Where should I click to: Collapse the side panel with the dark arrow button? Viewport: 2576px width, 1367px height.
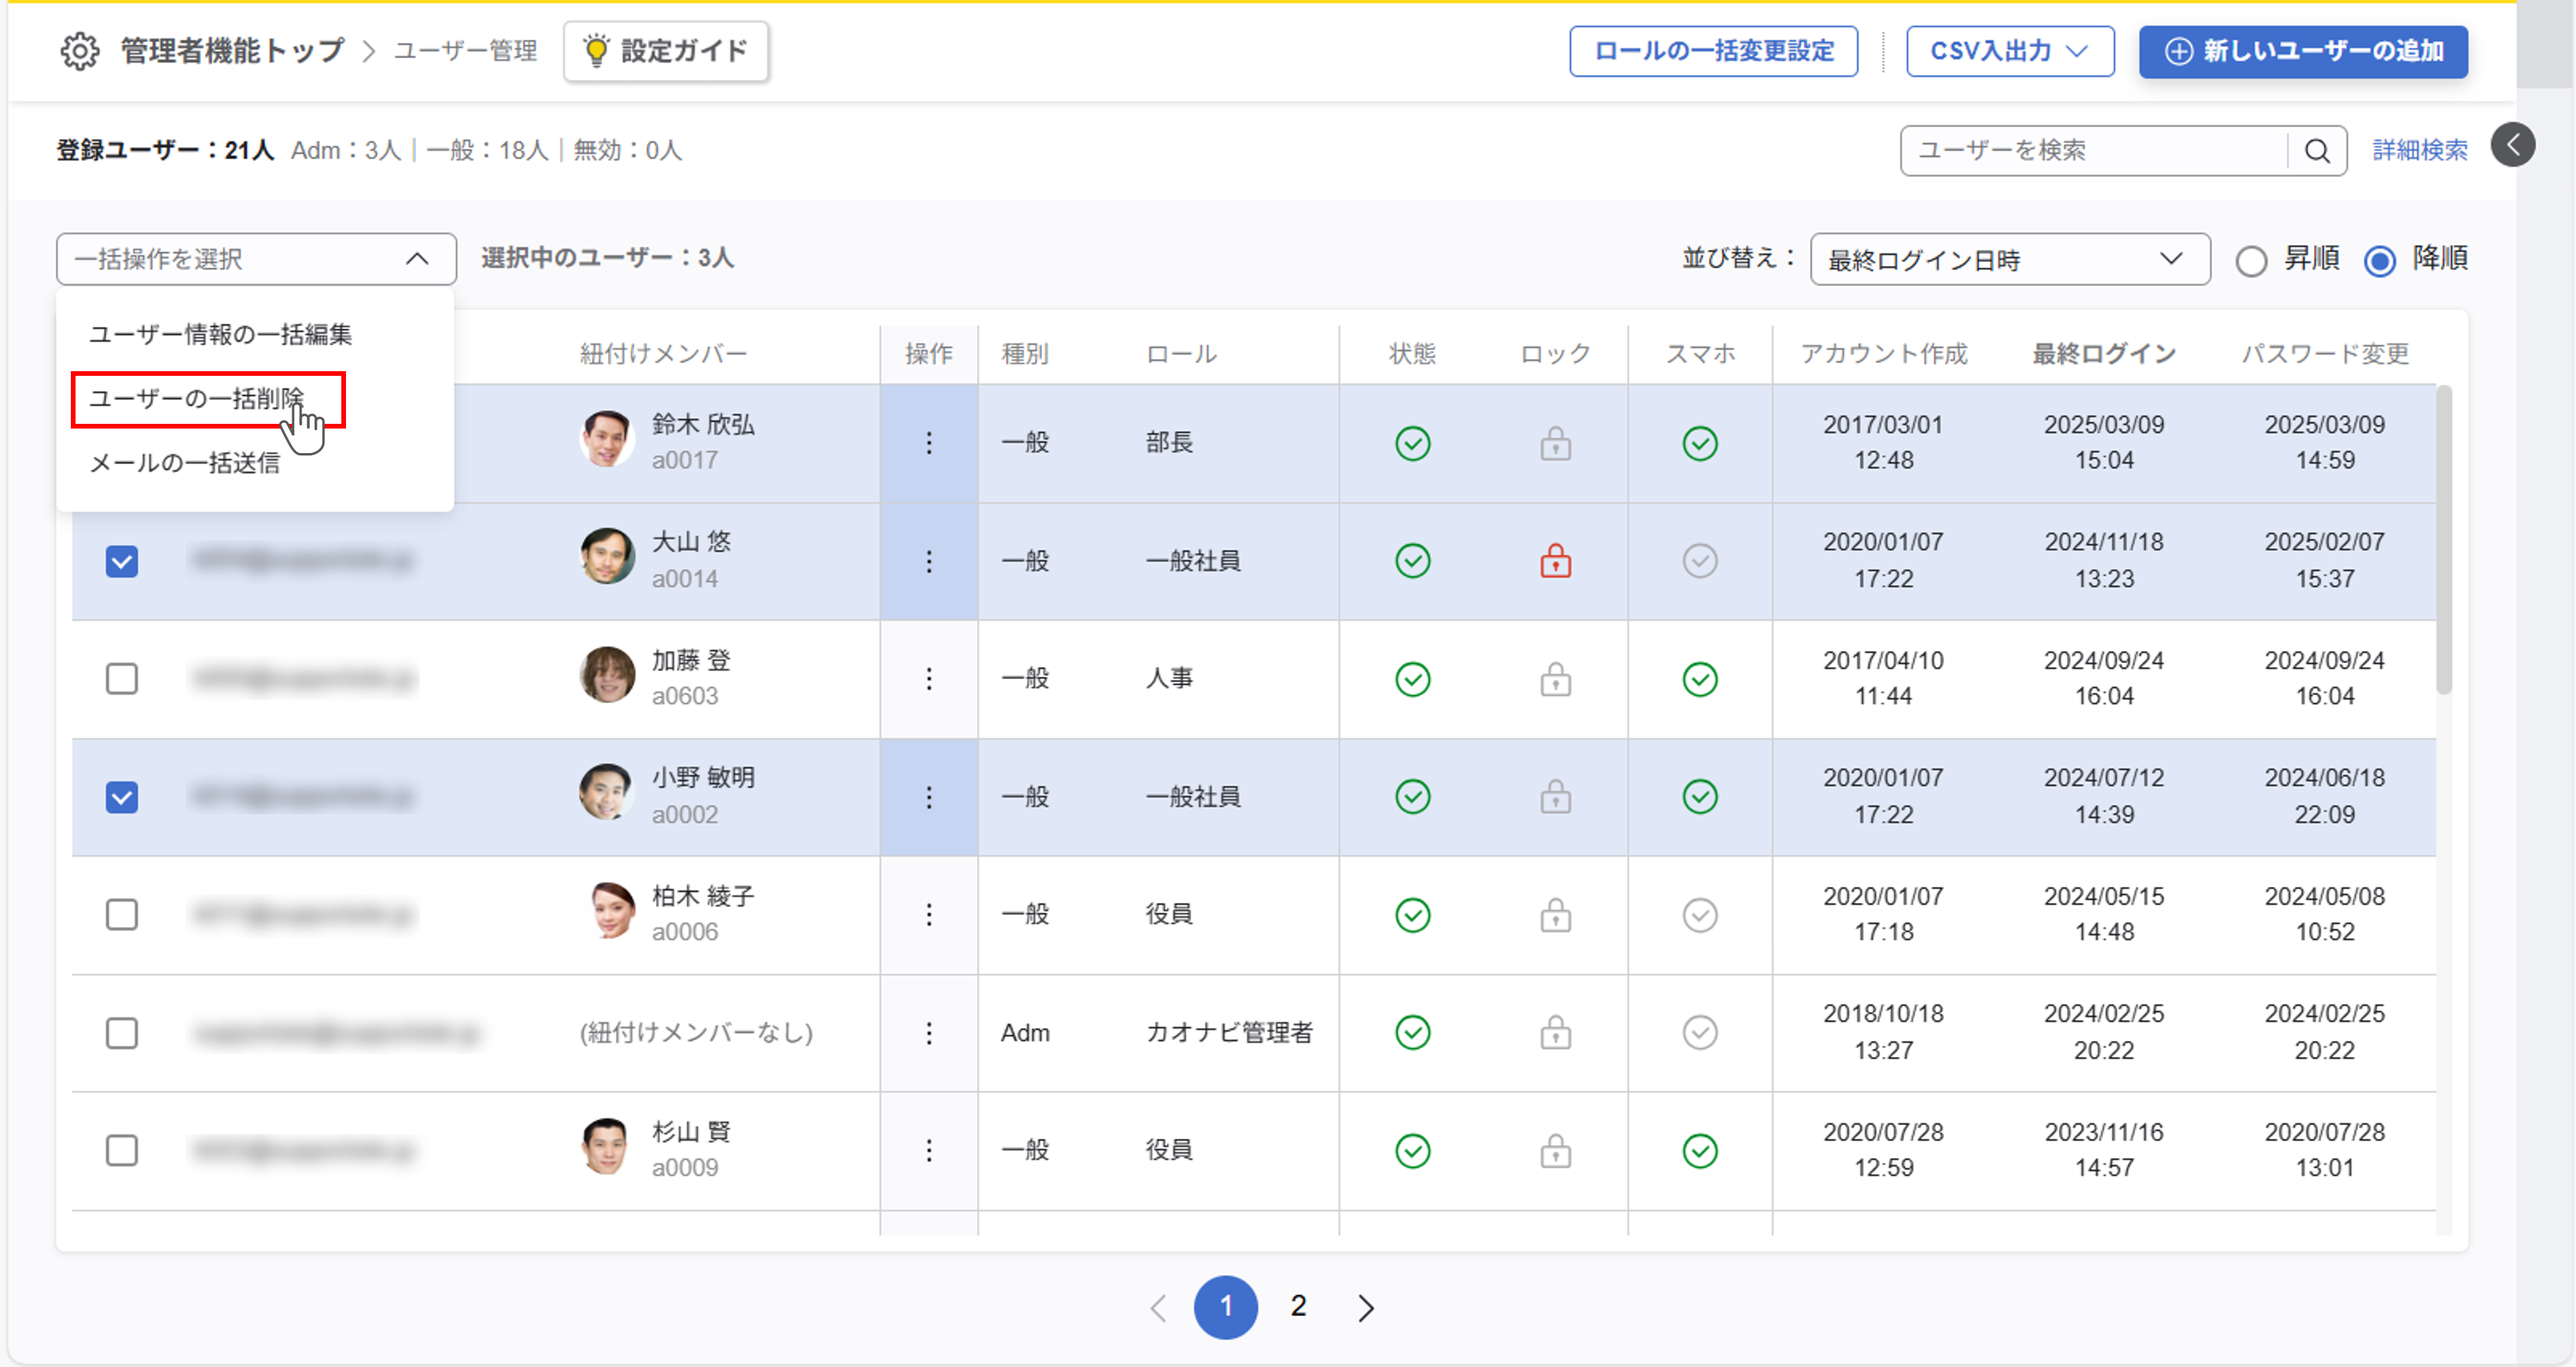coord(2512,146)
